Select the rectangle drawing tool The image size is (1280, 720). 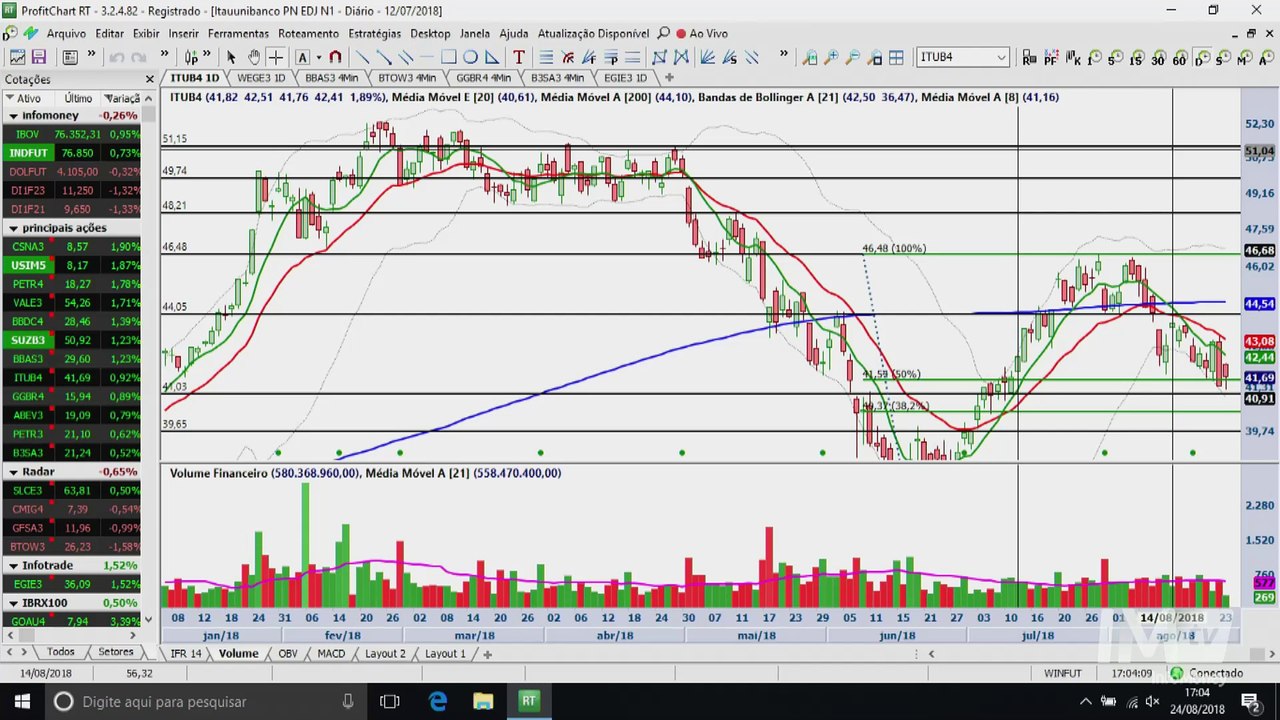[449, 57]
